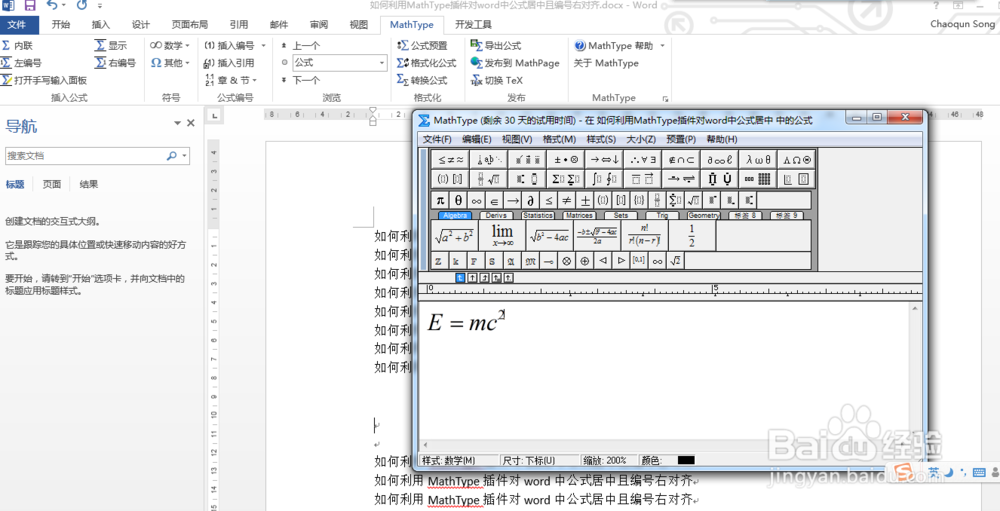Open logical symbols palette (∴∀∃) in MathType
The width and height of the screenshot is (1000, 511).
pyautogui.click(x=642, y=159)
